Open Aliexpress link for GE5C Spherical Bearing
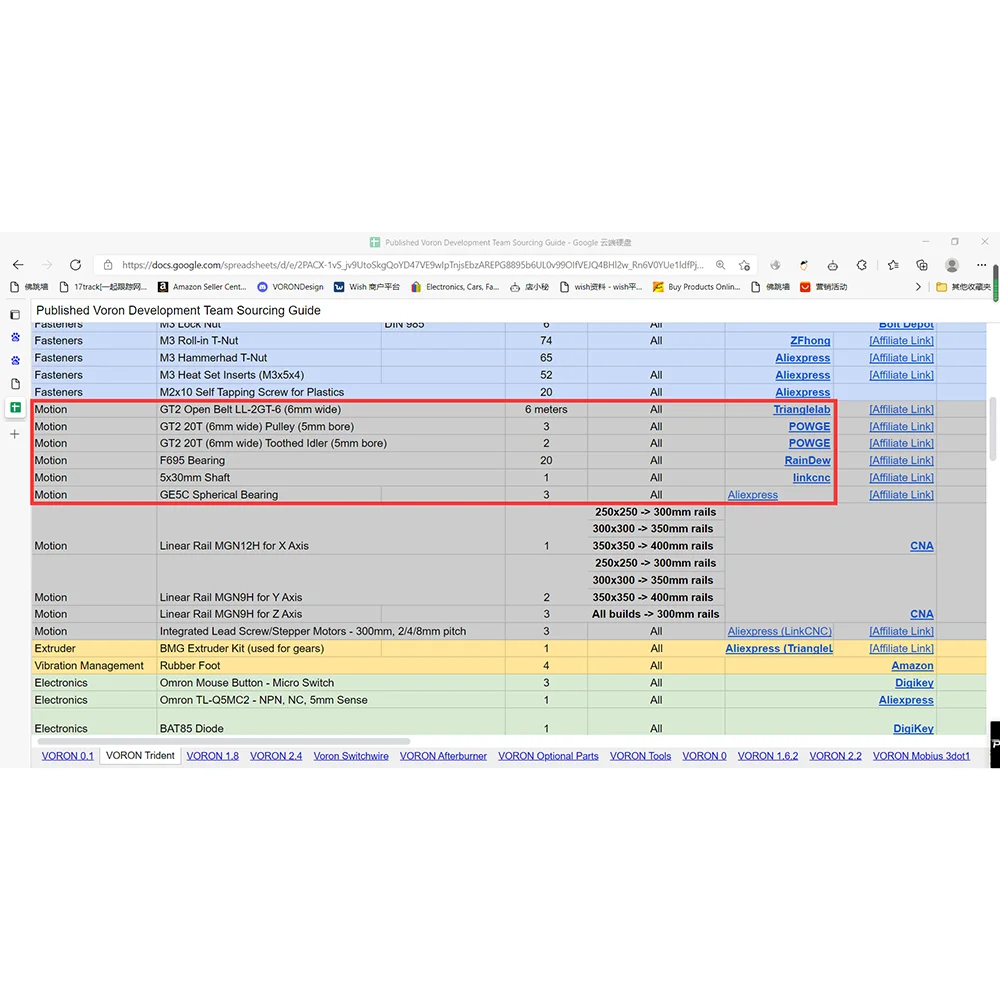Screen dimensions: 1000x1000 pyautogui.click(x=753, y=495)
